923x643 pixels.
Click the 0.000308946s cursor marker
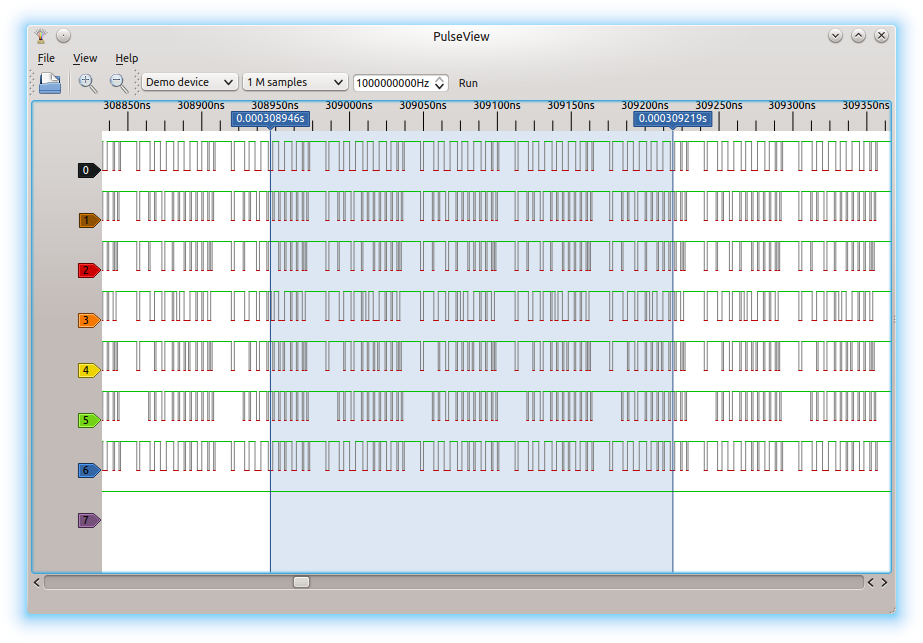tap(270, 118)
